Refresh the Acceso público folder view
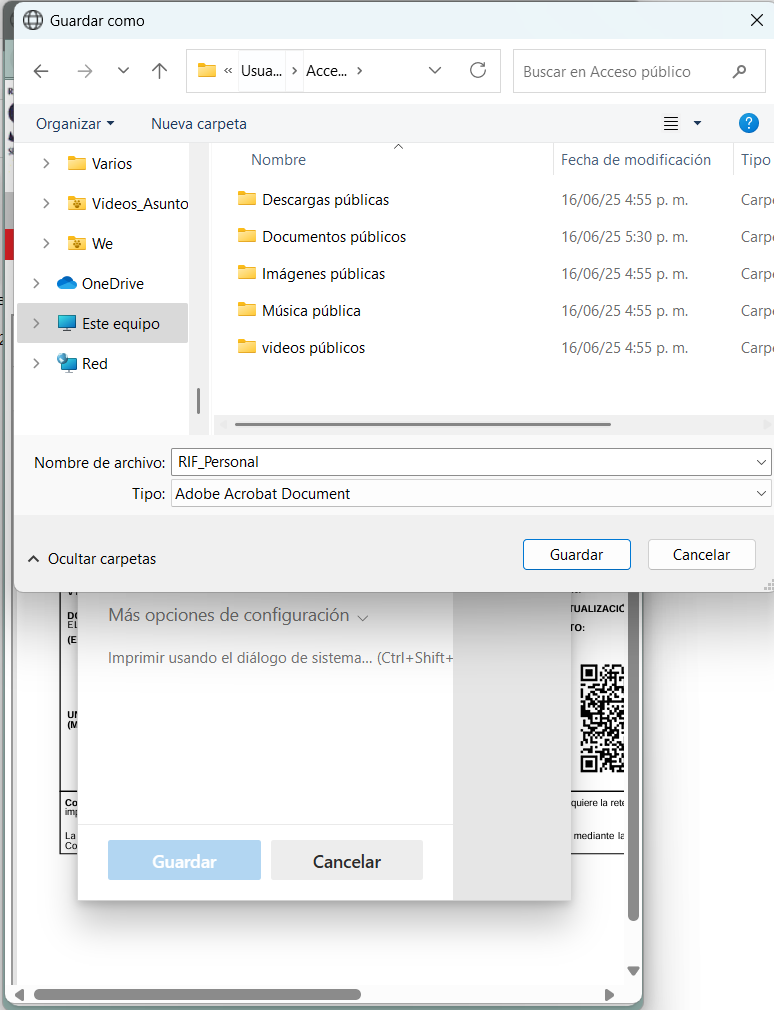Screen dimensions: 774x1010 coord(478,70)
